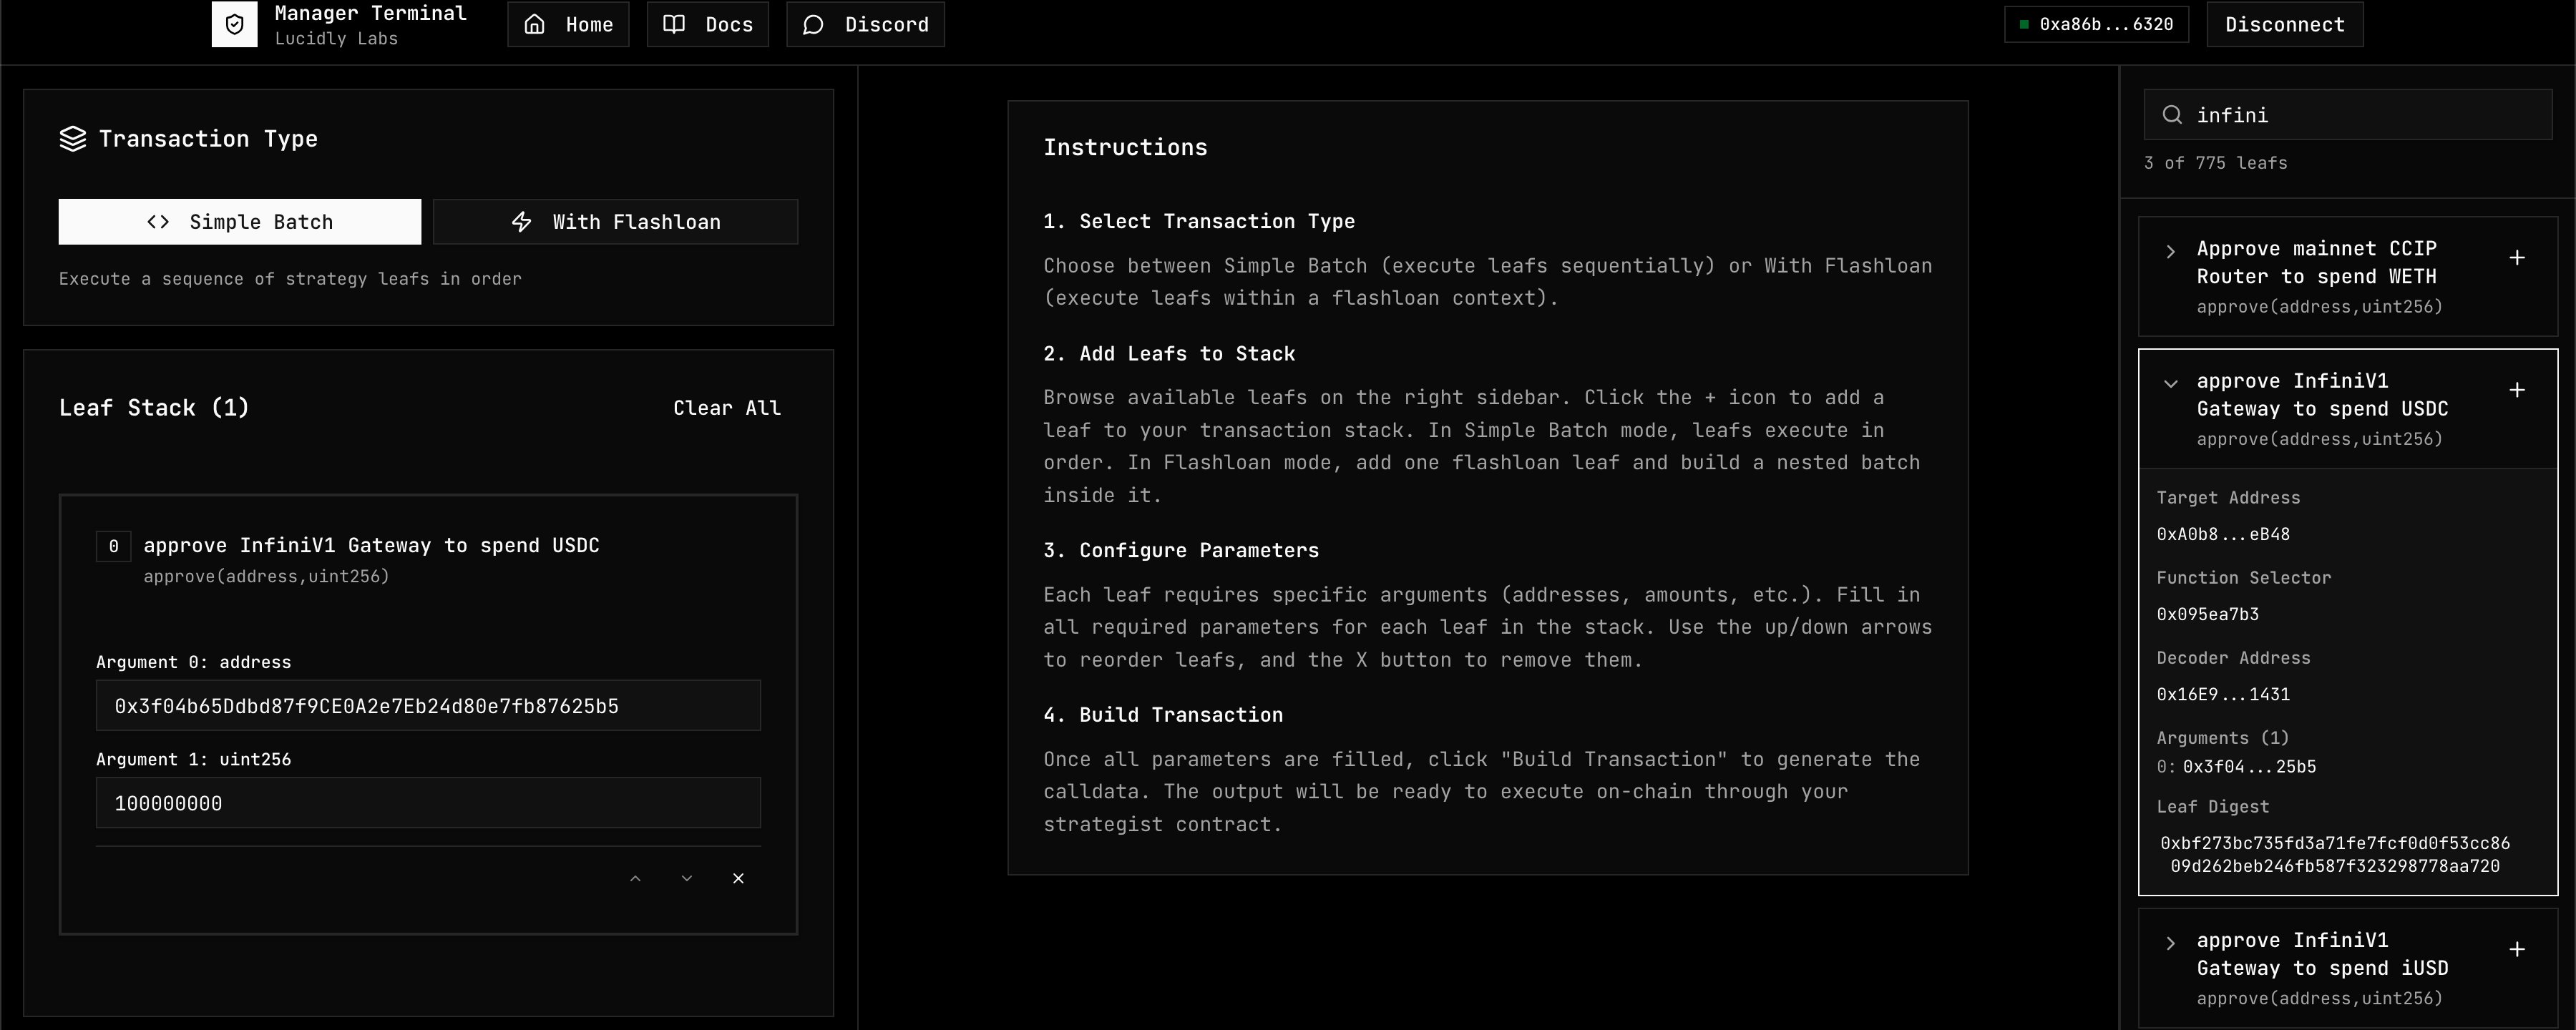
Task: Collapse the InfiniV1 Gateway USDC leaf details
Action: point(2170,383)
